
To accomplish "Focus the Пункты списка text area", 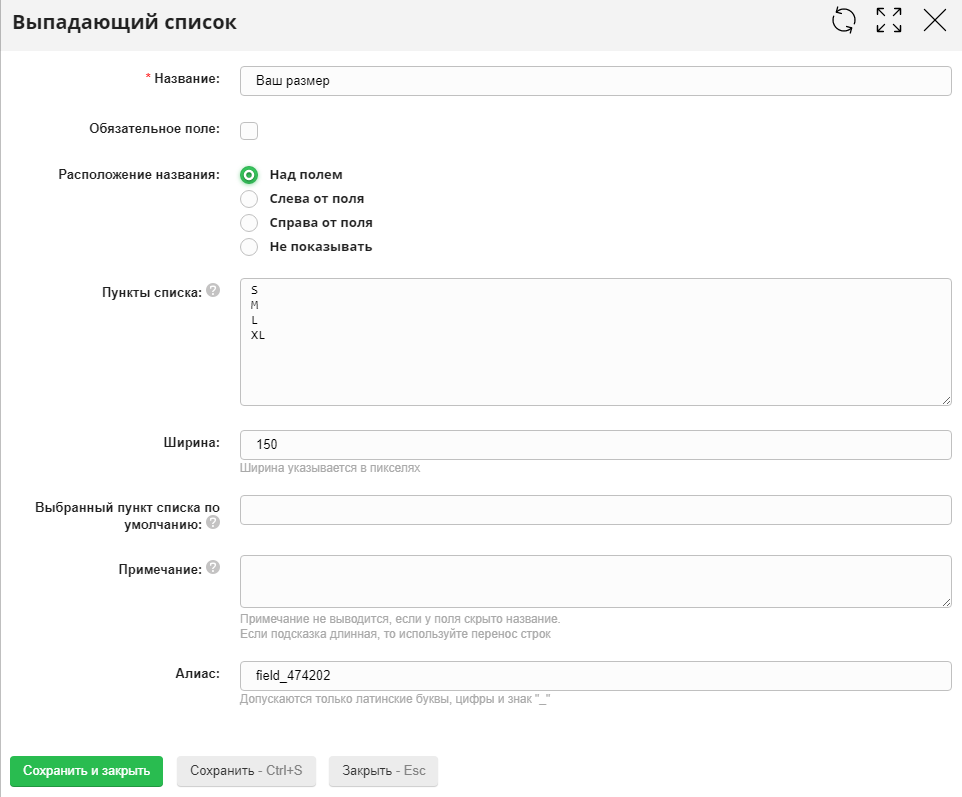I will 595,342.
